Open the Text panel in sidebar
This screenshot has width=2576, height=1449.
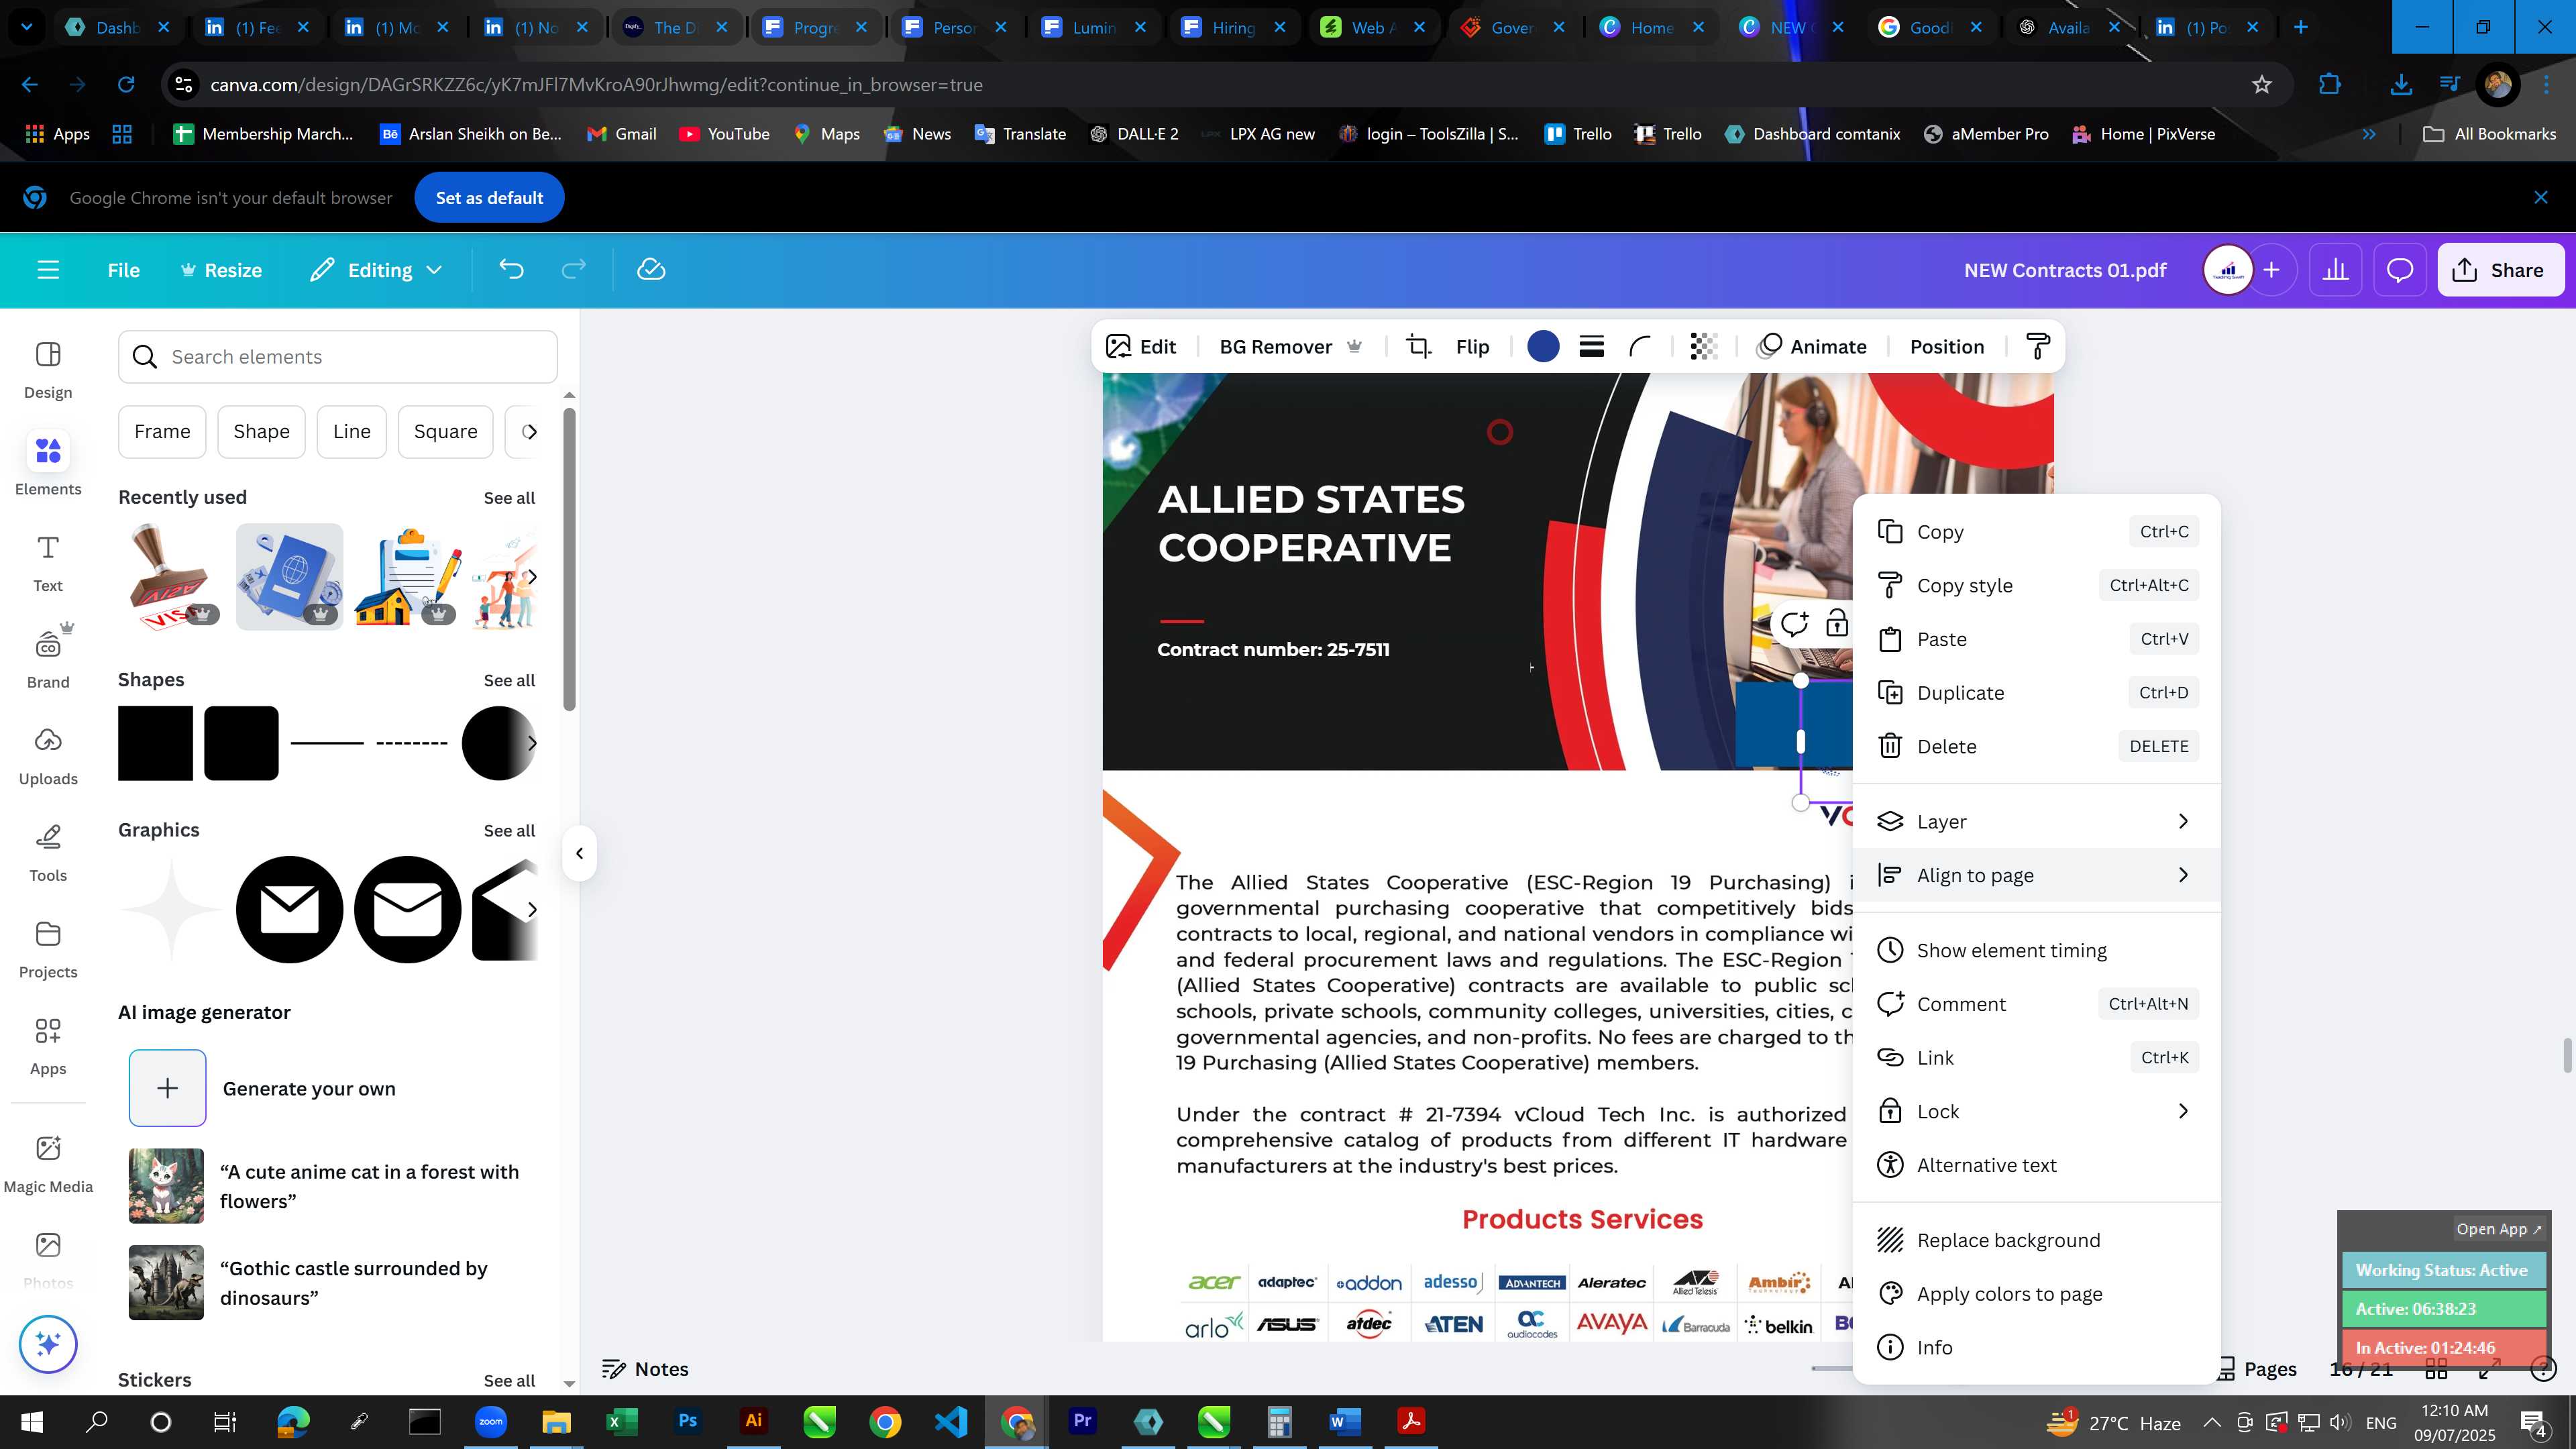48,563
